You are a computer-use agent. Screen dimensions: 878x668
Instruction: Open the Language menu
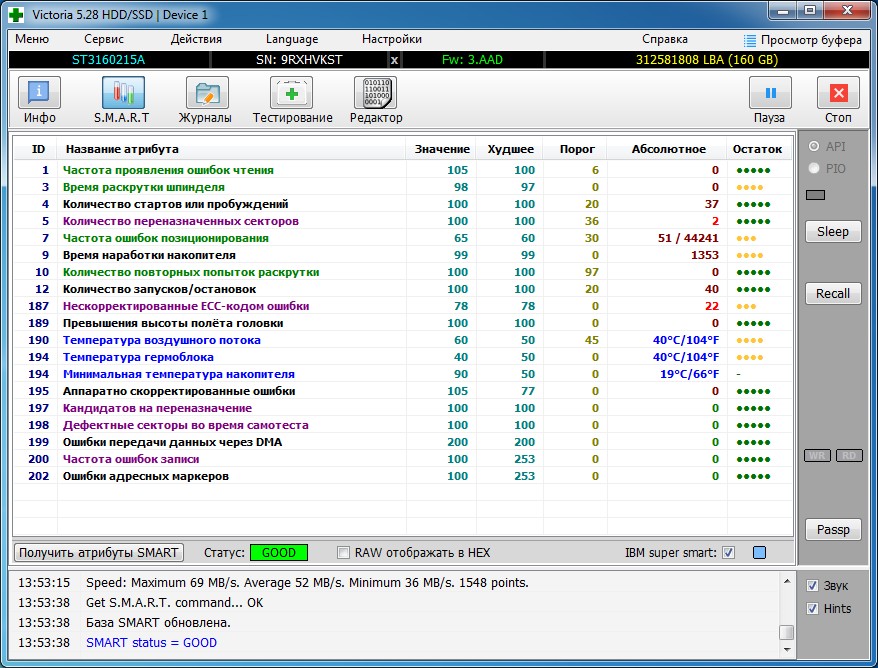(292, 39)
